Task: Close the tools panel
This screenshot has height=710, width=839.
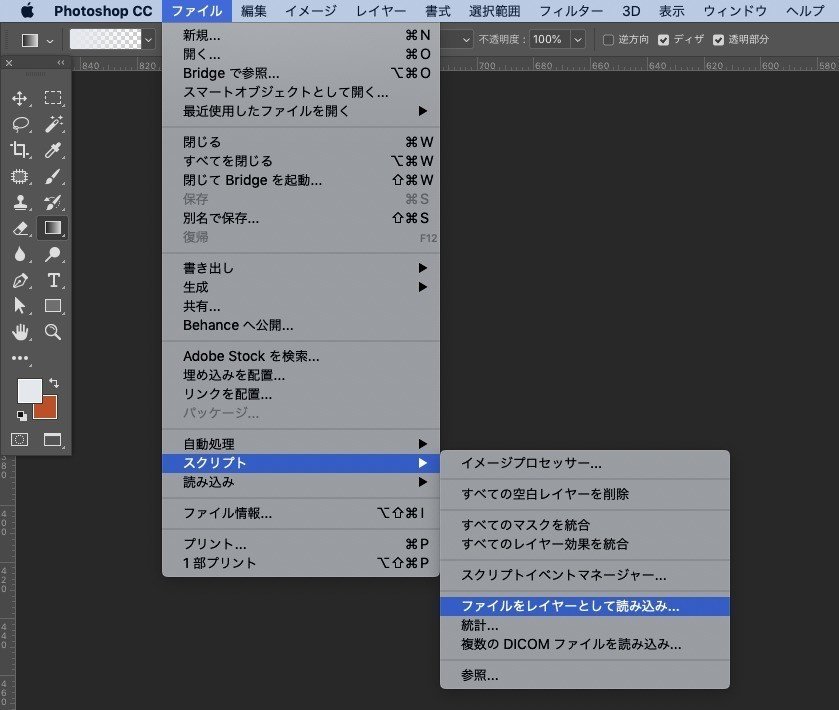Action: click(x=9, y=63)
